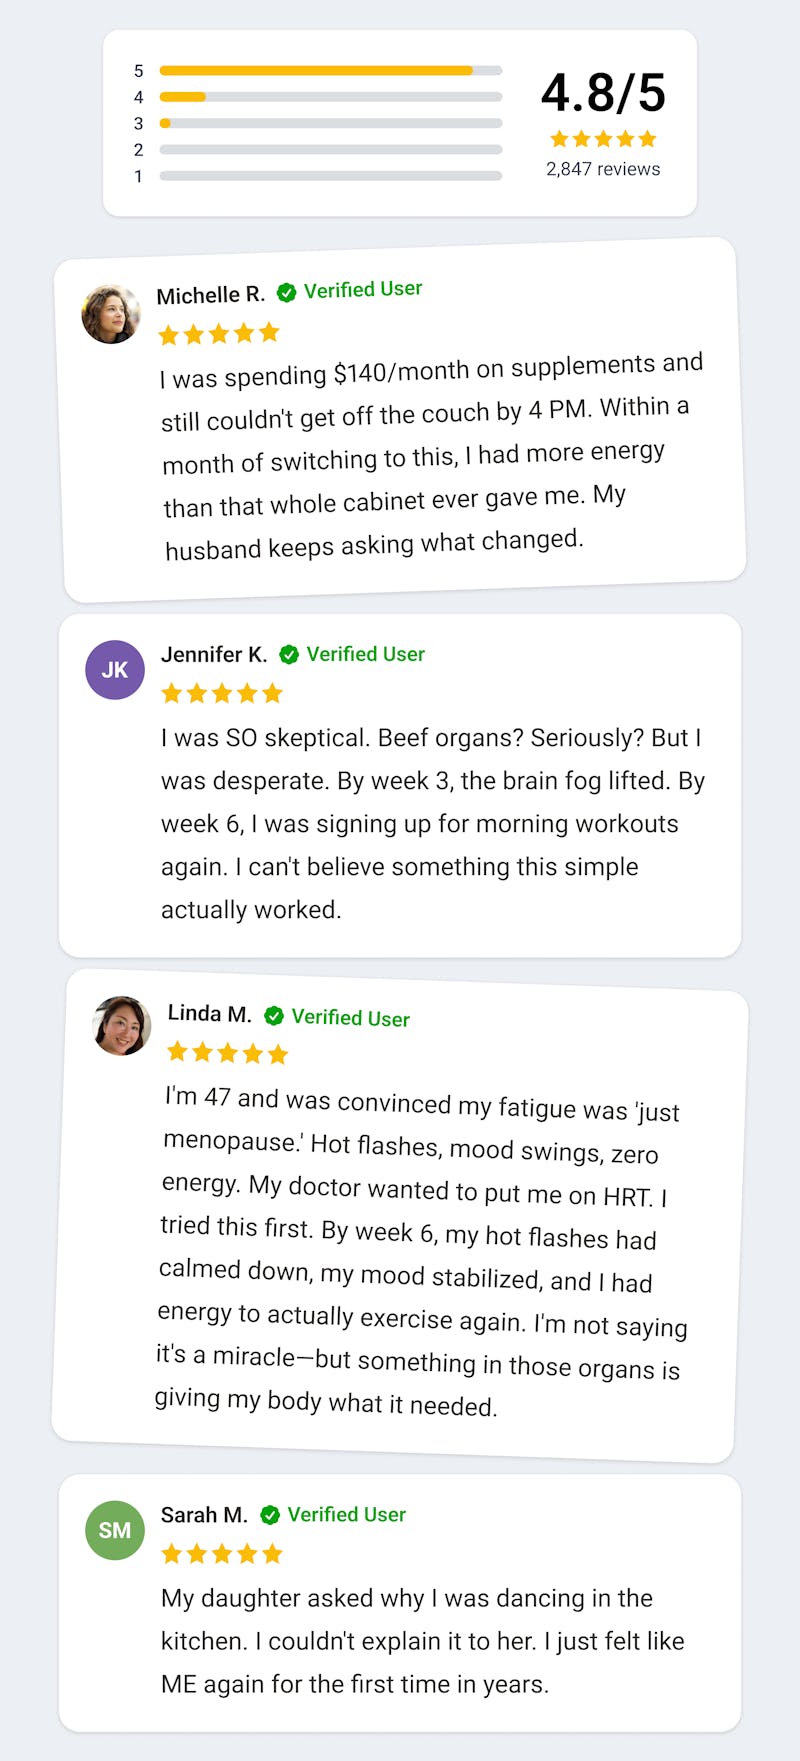The image size is (800, 1761).
Task: Open the 2,847 reviews link
Action: [x=603, y=169]
